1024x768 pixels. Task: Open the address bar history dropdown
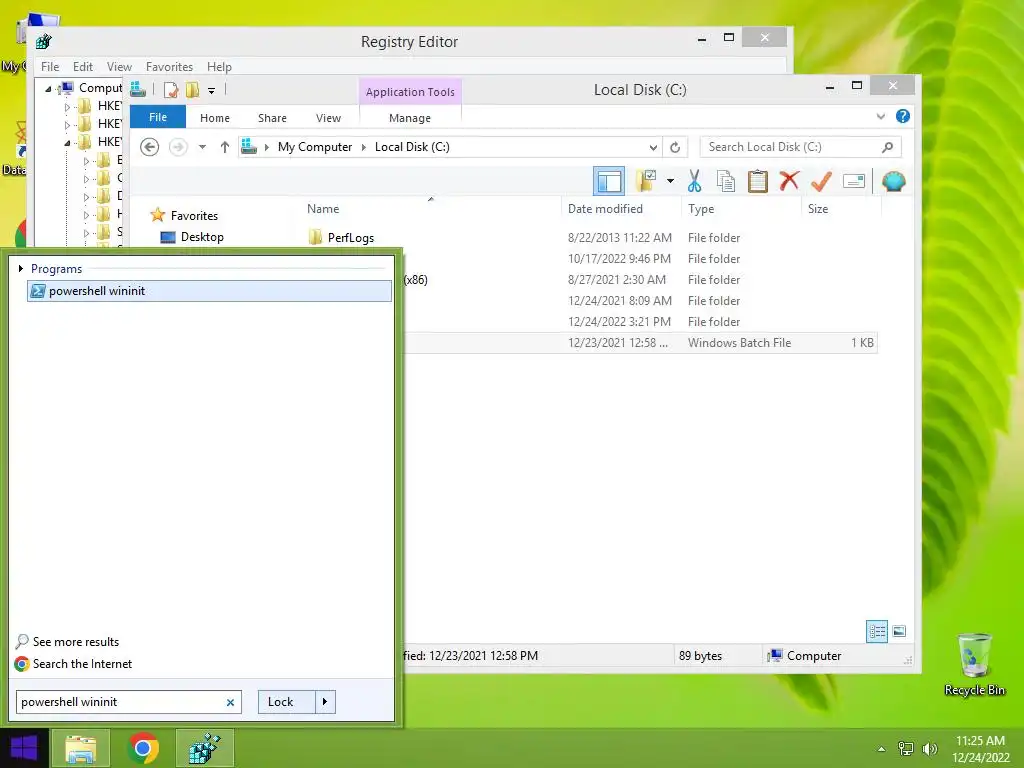tap(652, 148)
